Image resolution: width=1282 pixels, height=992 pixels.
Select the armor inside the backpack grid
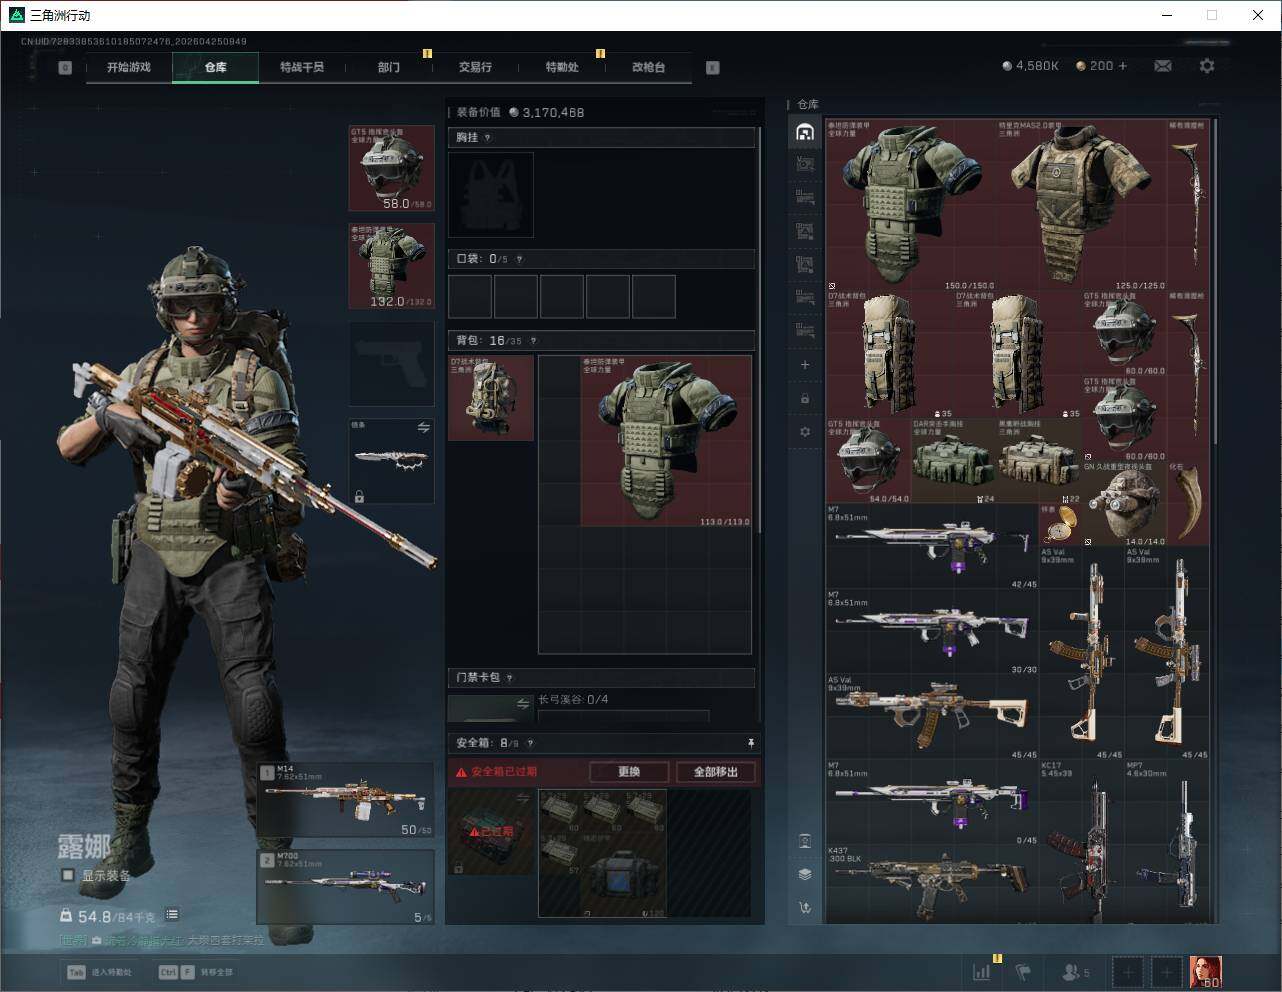[666, 441]
